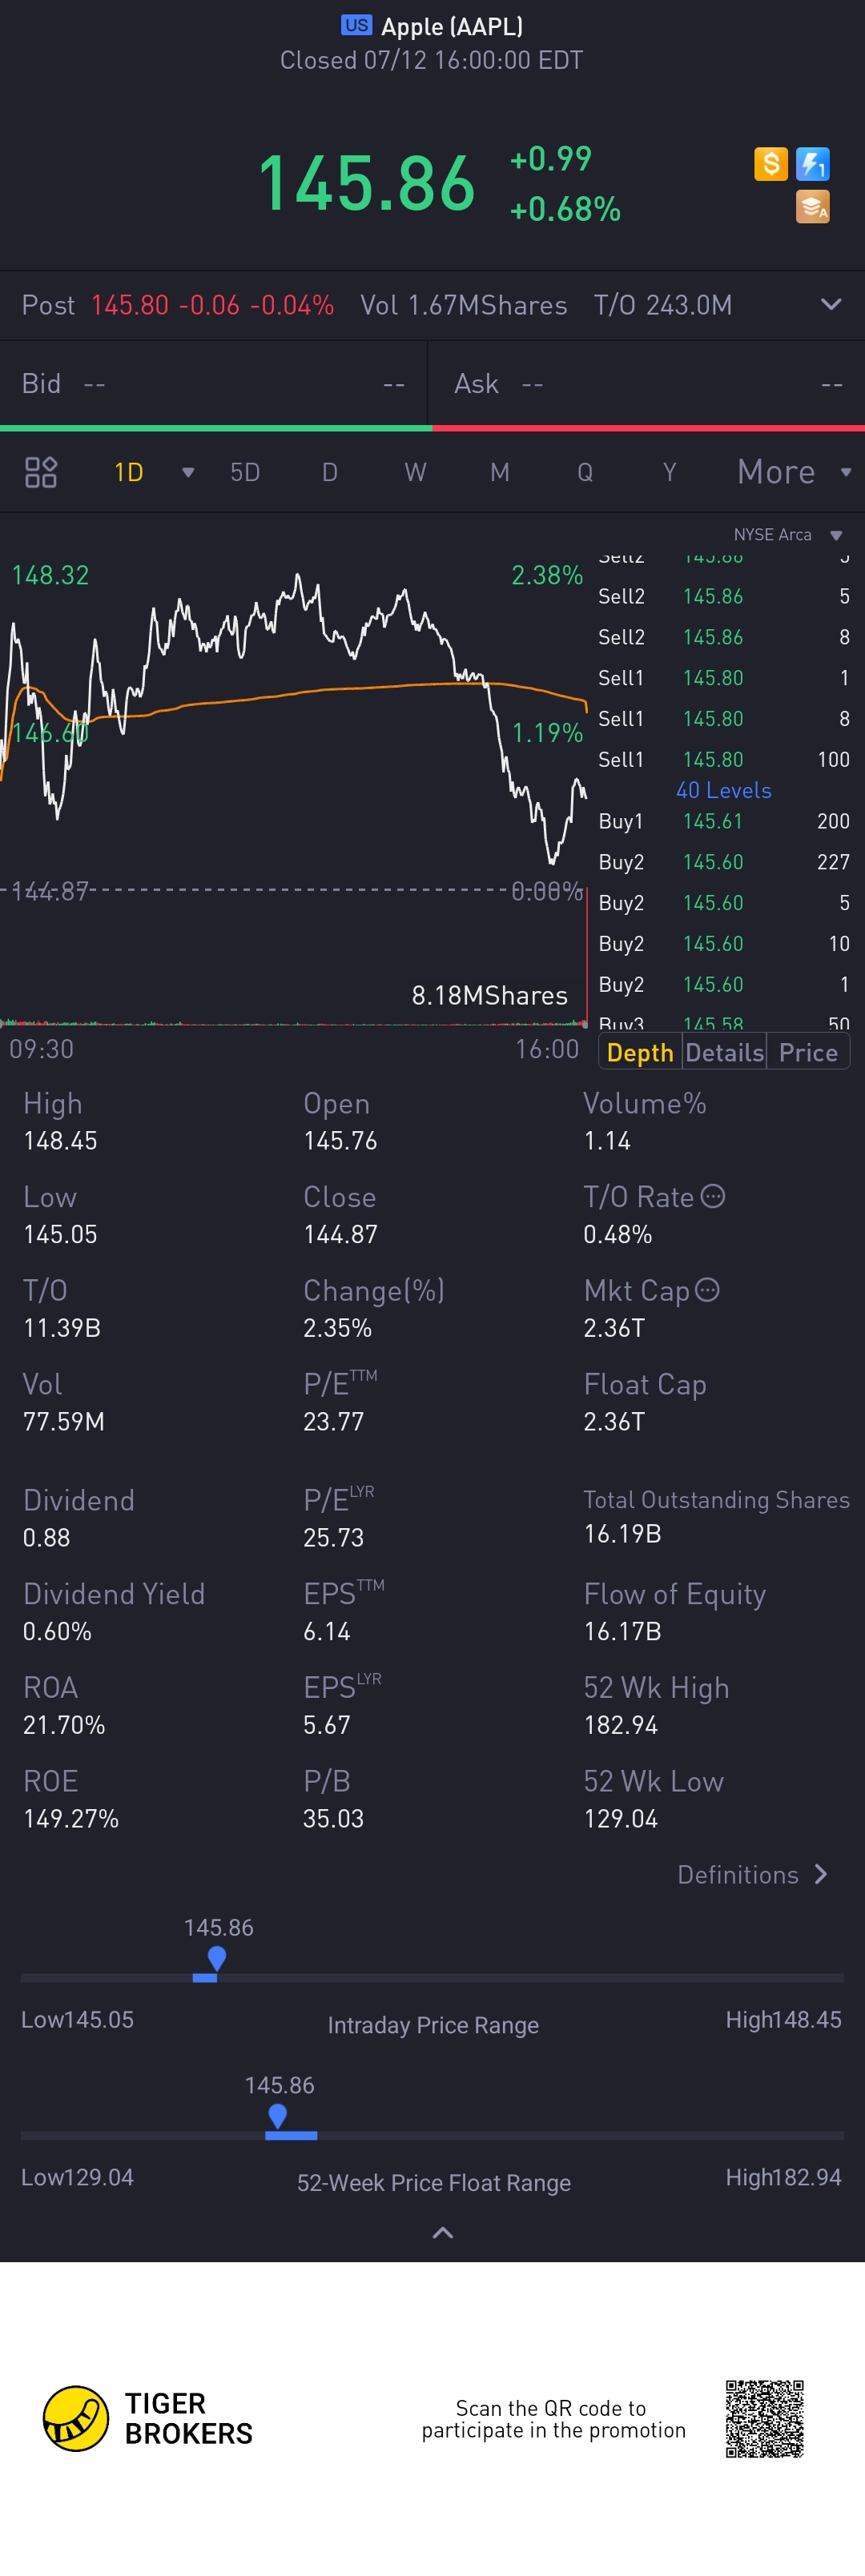Viewport: 865px width, 2576px height.
Task: Tap the info icon beside Mkt Cap
Action: pos(707,1290)
